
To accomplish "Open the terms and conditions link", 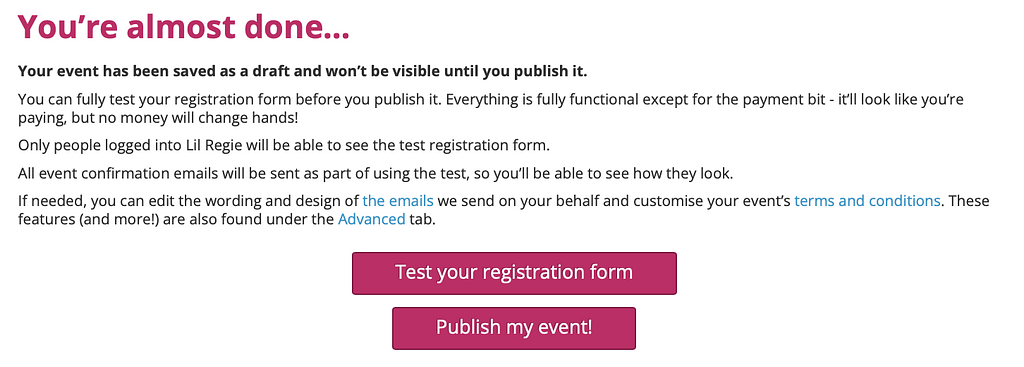I will (x=867, y=200).
